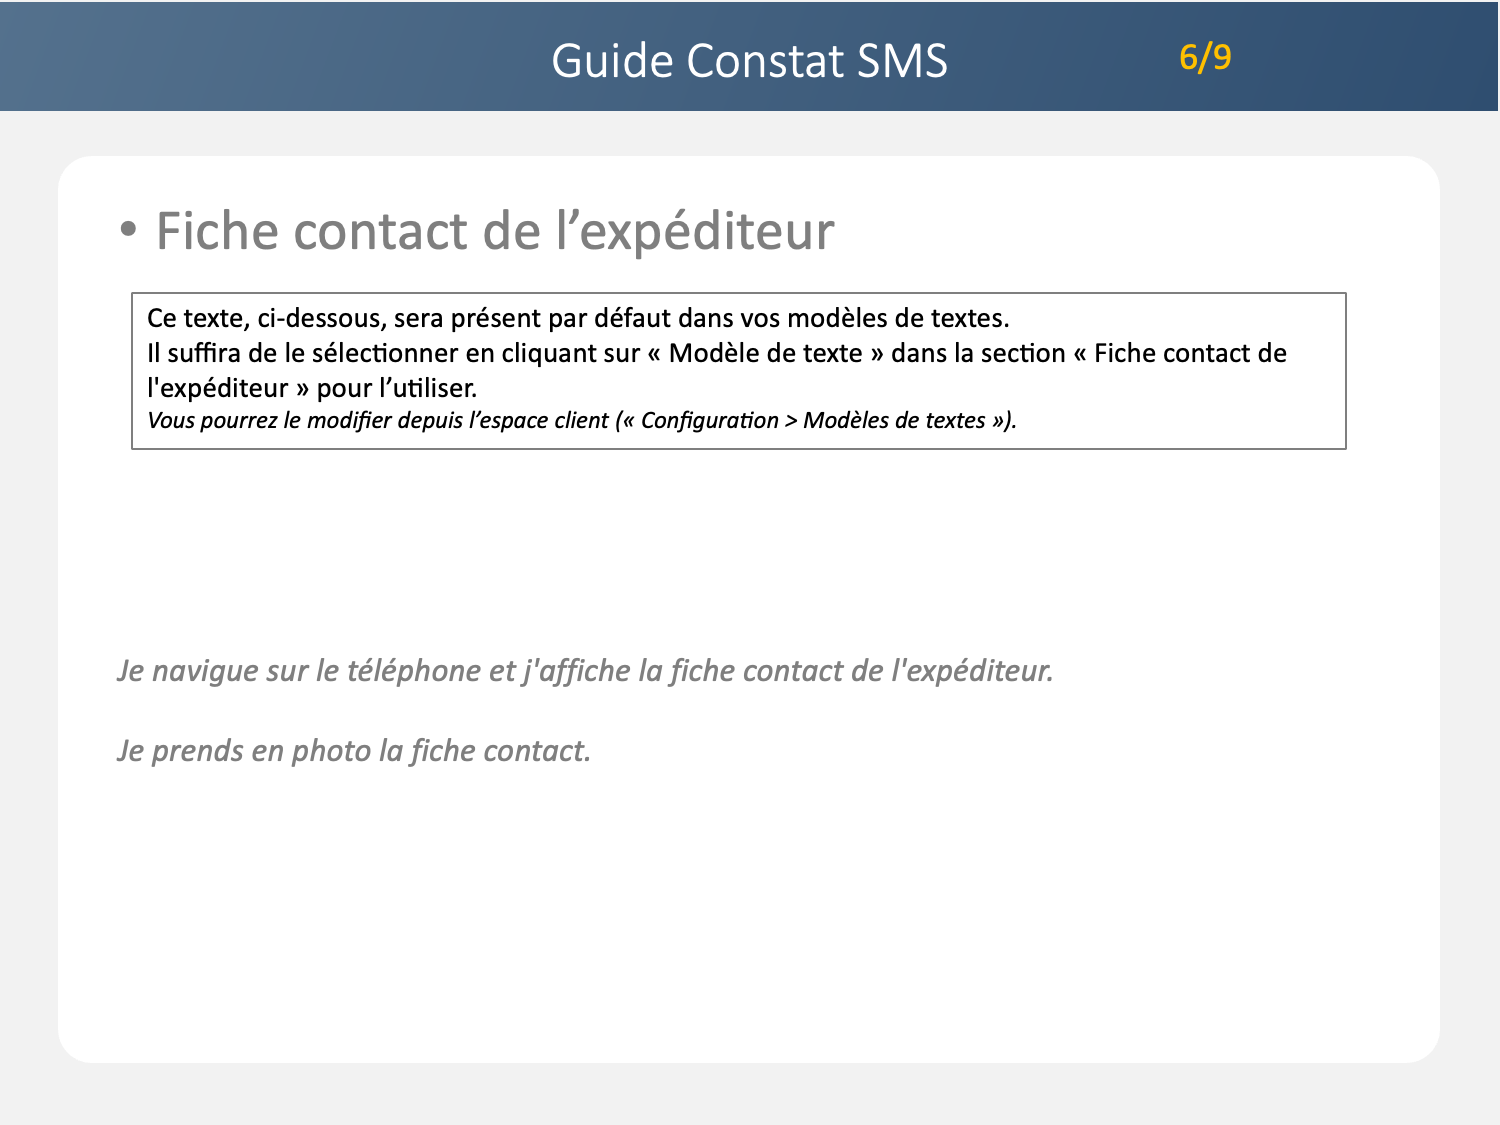Screen dimensions: 1500x1125
Task: Click the word "Guide" in the header title
Action: [x=612, y=61]
